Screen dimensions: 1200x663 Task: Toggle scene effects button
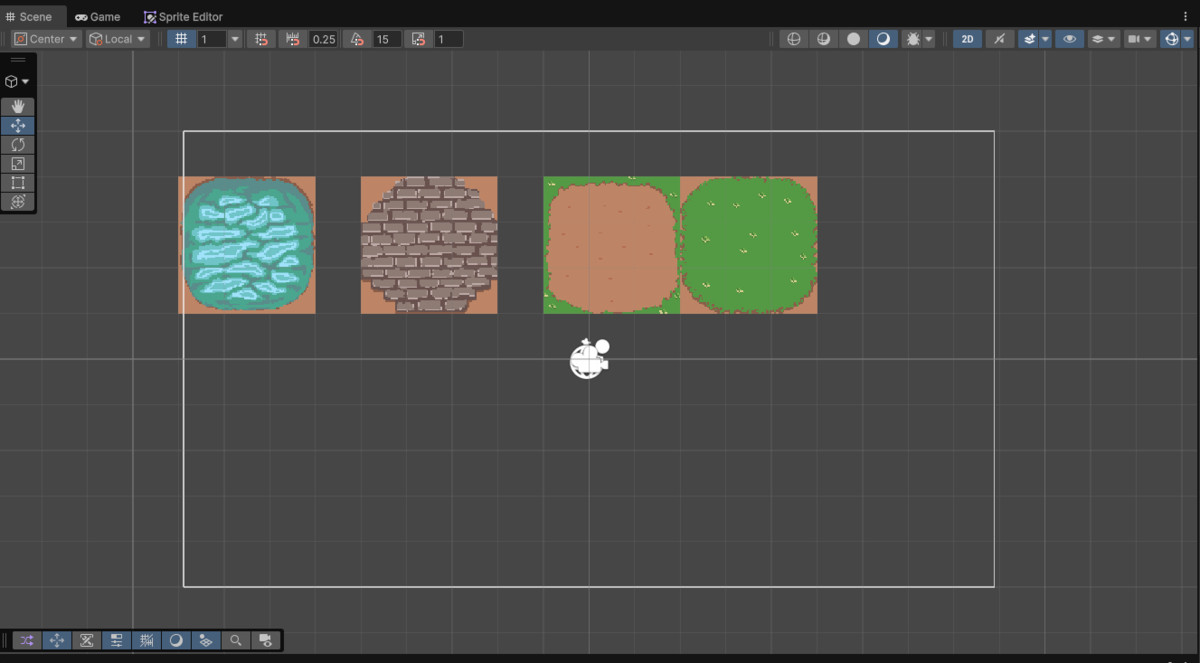coord(1029,39)
